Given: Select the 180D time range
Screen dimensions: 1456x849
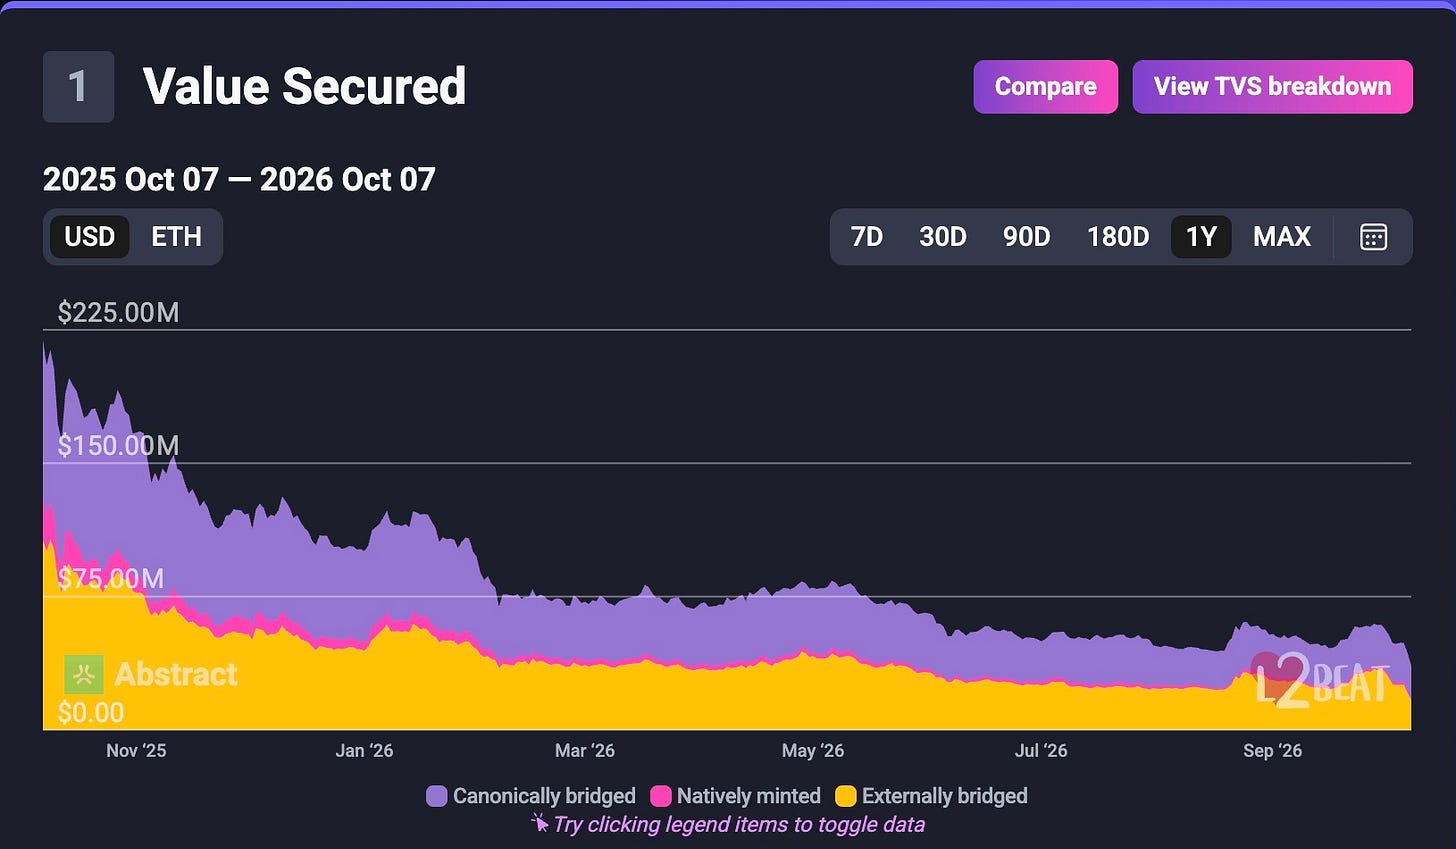Looking at the screenshot, I should [x=1118, y=237].
